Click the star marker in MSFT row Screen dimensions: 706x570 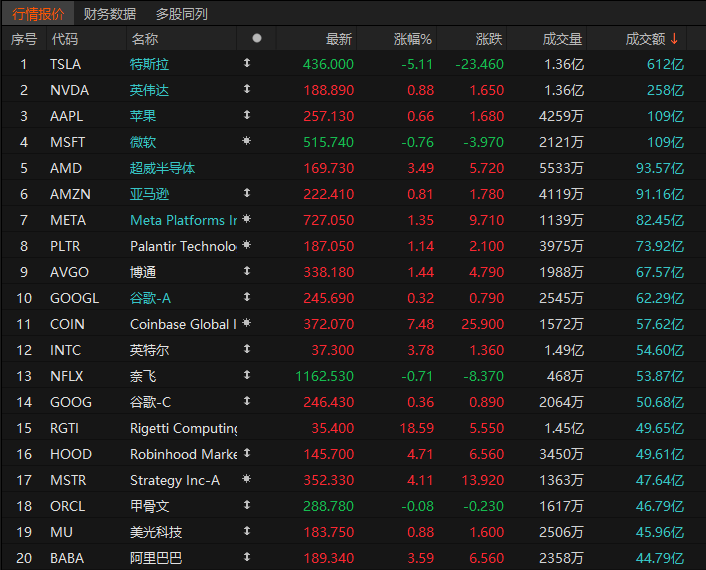[246, 141]
